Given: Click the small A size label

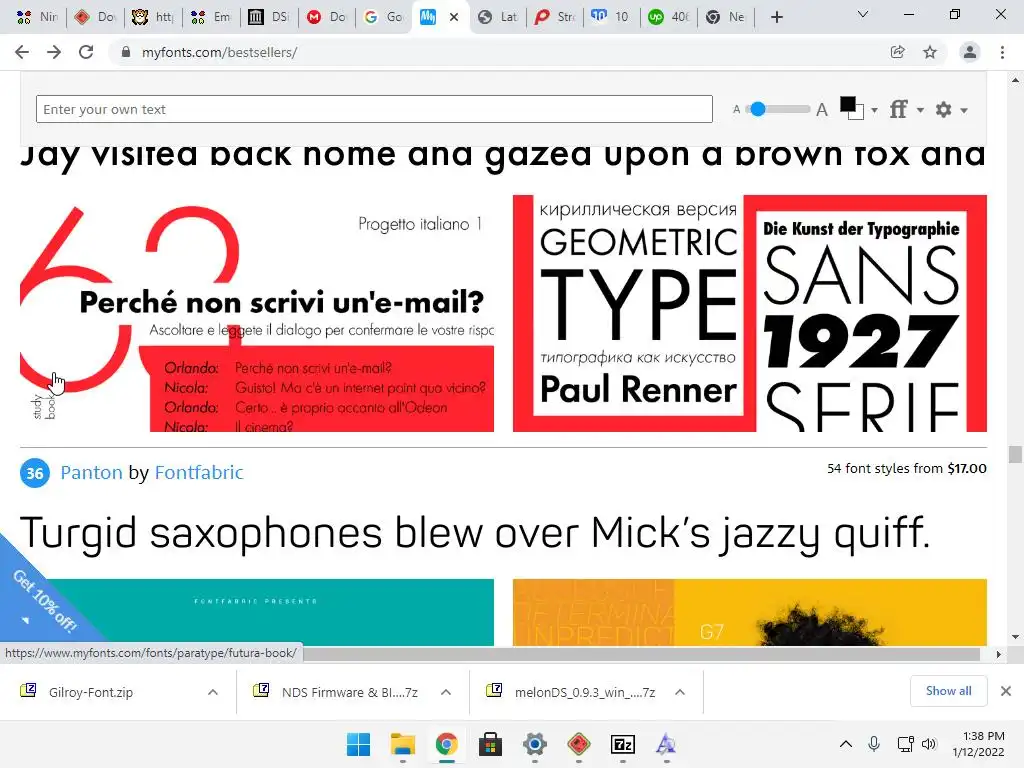Looking at the screenshot, I should pyautogui.click(x=736, y=110).
